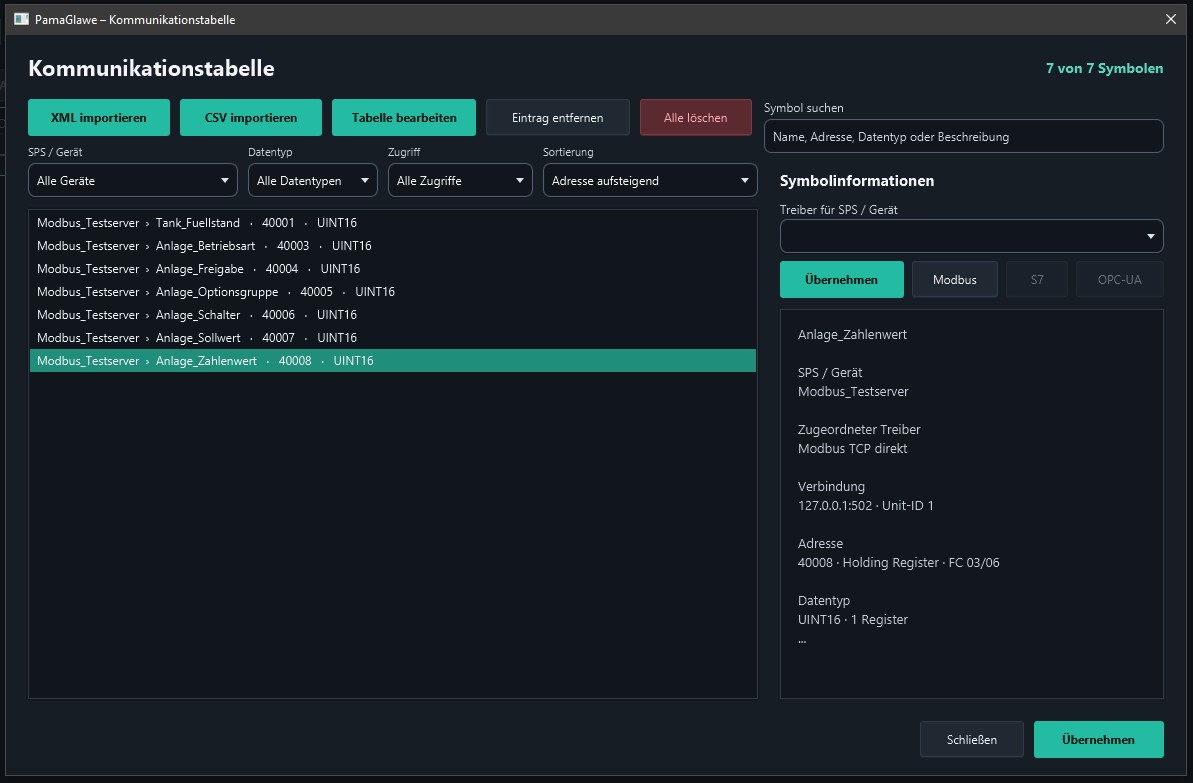Select the OPC-UA driver button

coord(1120,280)
